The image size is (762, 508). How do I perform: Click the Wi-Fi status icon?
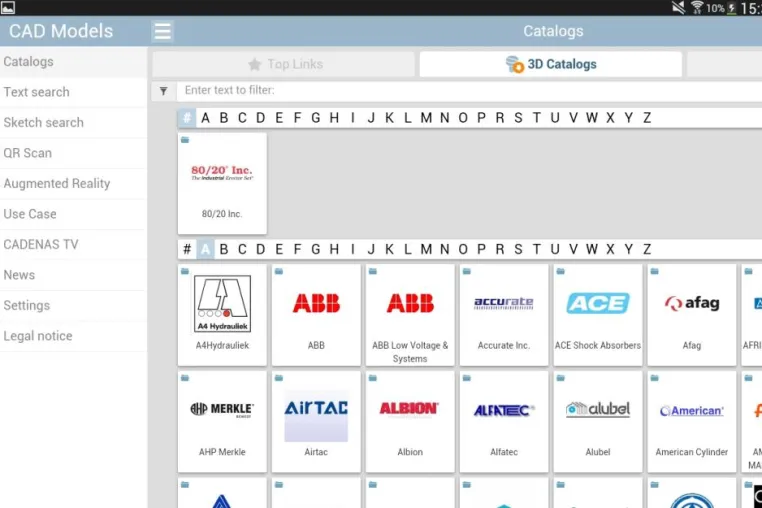click(x=697, y=7)
